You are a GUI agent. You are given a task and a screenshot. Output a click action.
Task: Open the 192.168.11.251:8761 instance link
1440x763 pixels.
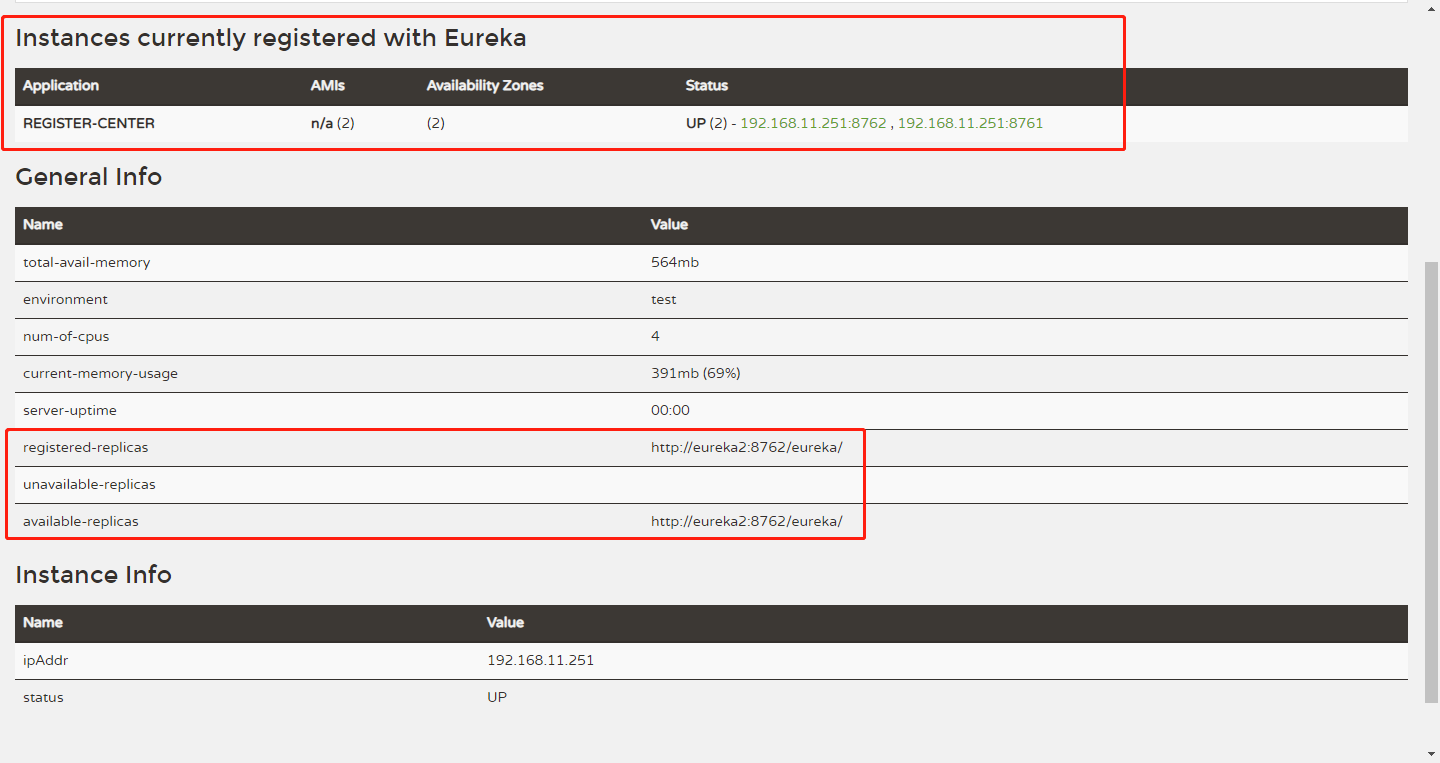tap(970, 123)
